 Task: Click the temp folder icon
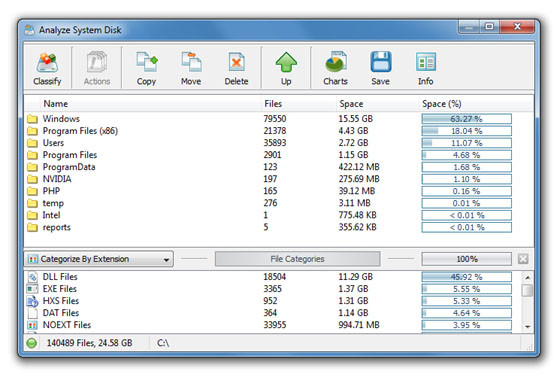tap(32, 203)
